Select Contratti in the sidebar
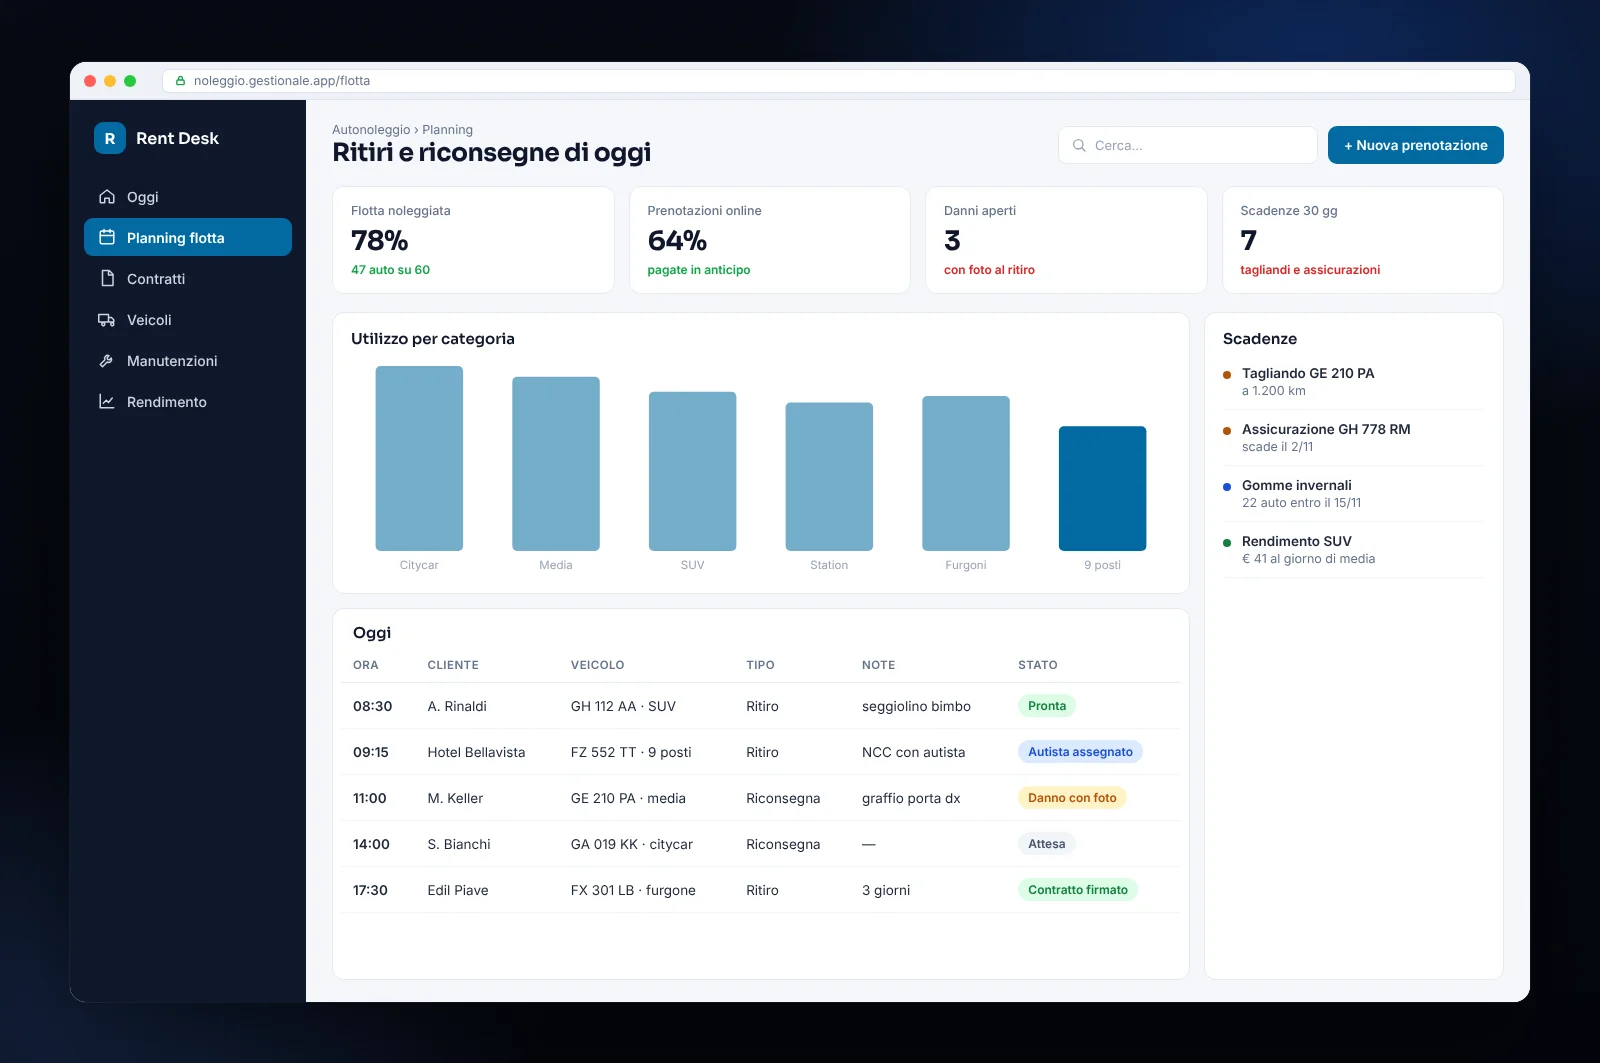The height and width of the screenshot is (1063, 1600). pyautogui.click(x=188, y=279)
